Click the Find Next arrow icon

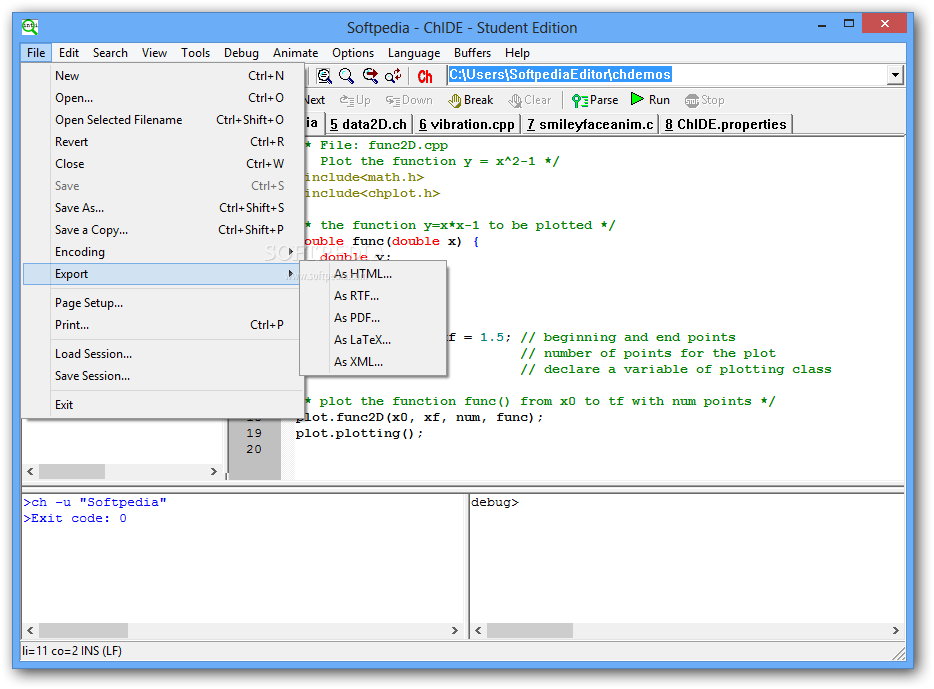tap(370, 76)
